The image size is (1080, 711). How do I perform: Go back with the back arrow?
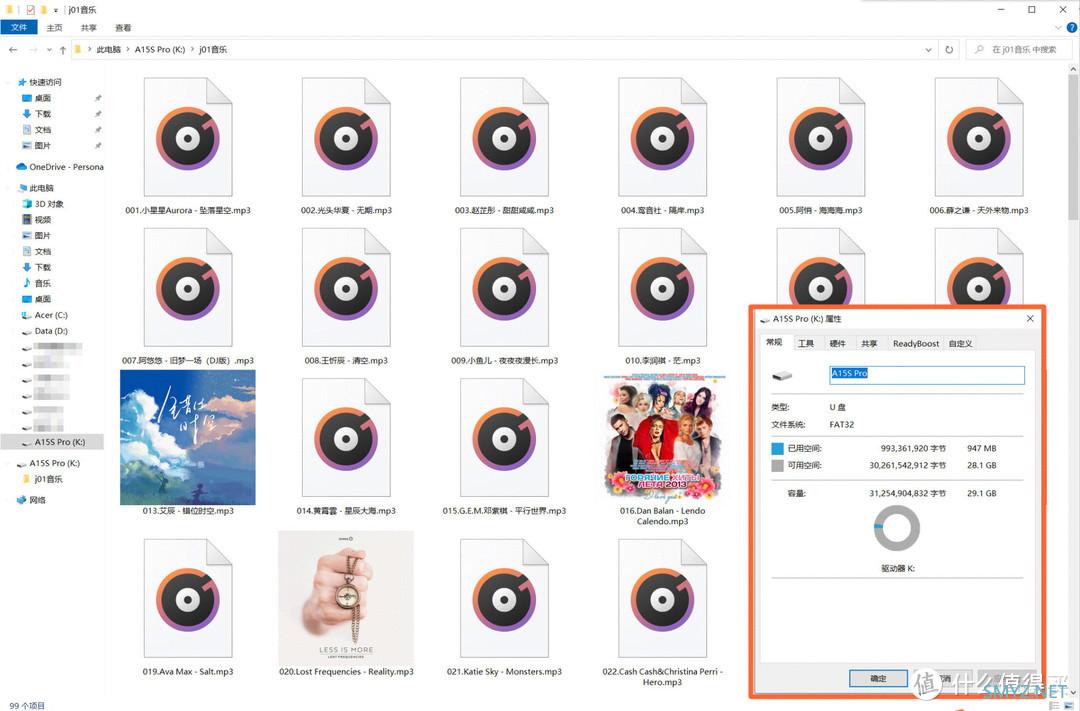coord(13,50)
